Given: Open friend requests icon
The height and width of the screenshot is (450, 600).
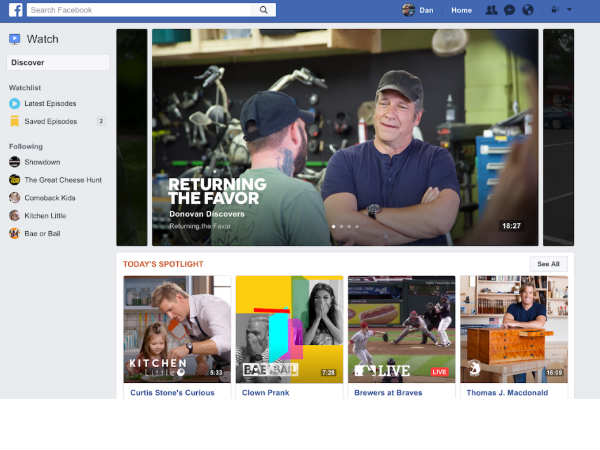Looking at the screenshot, I should 491,10.
